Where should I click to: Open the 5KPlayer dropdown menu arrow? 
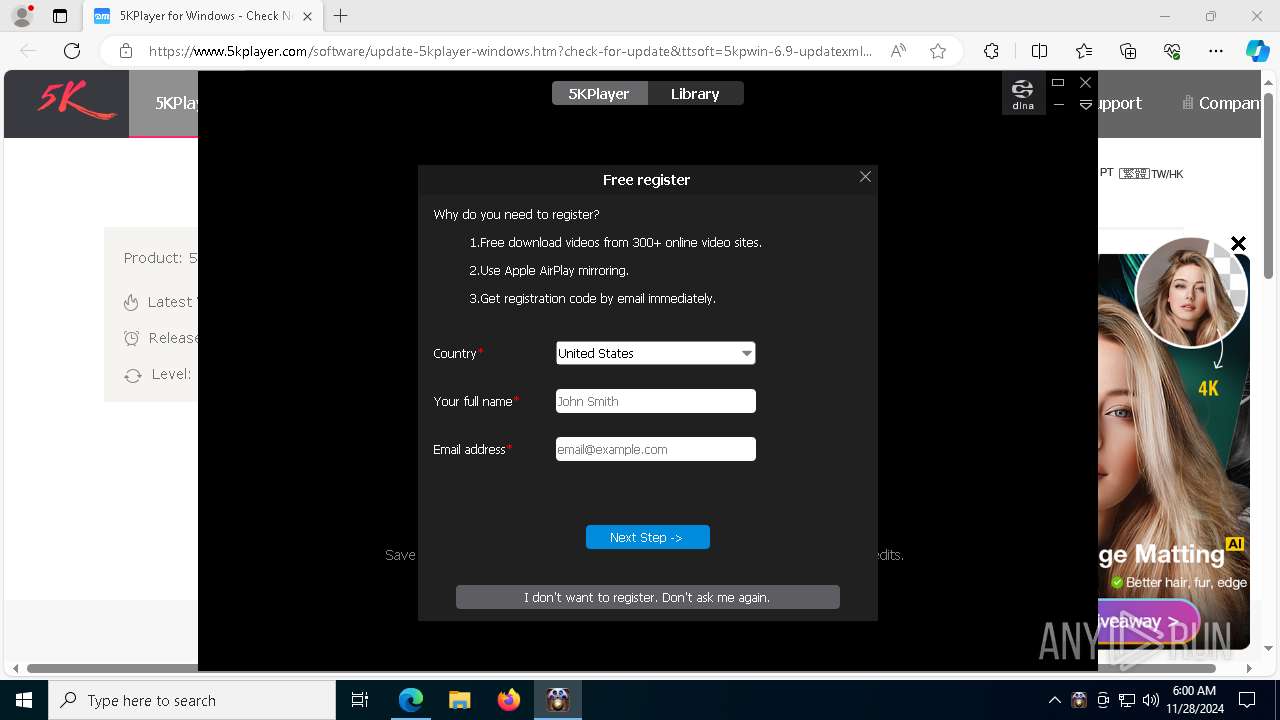(x=1085, y=105)
